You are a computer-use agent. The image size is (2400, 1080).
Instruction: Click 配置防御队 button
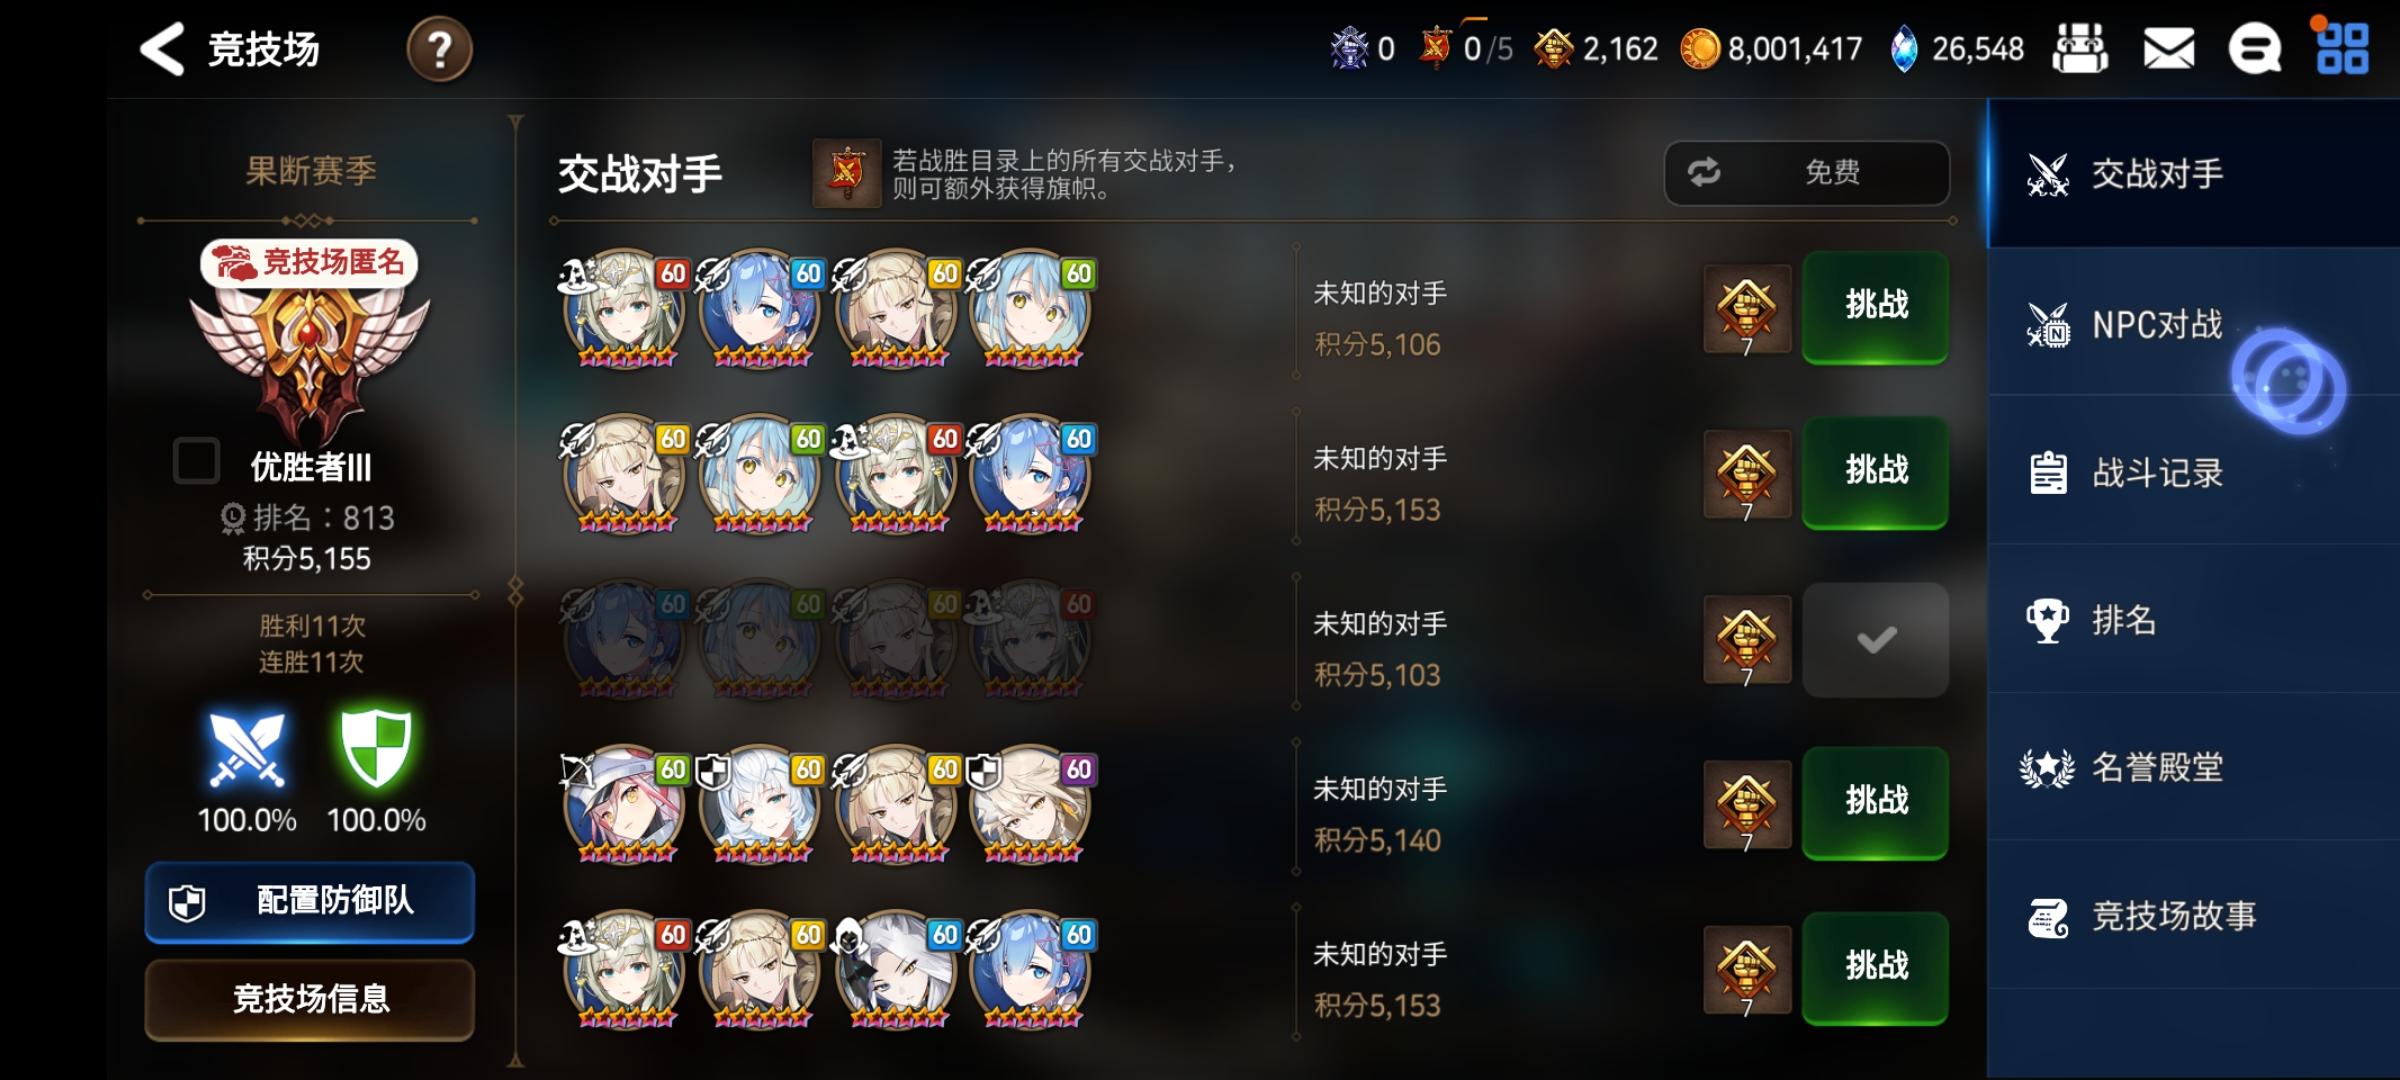[310, 901]
